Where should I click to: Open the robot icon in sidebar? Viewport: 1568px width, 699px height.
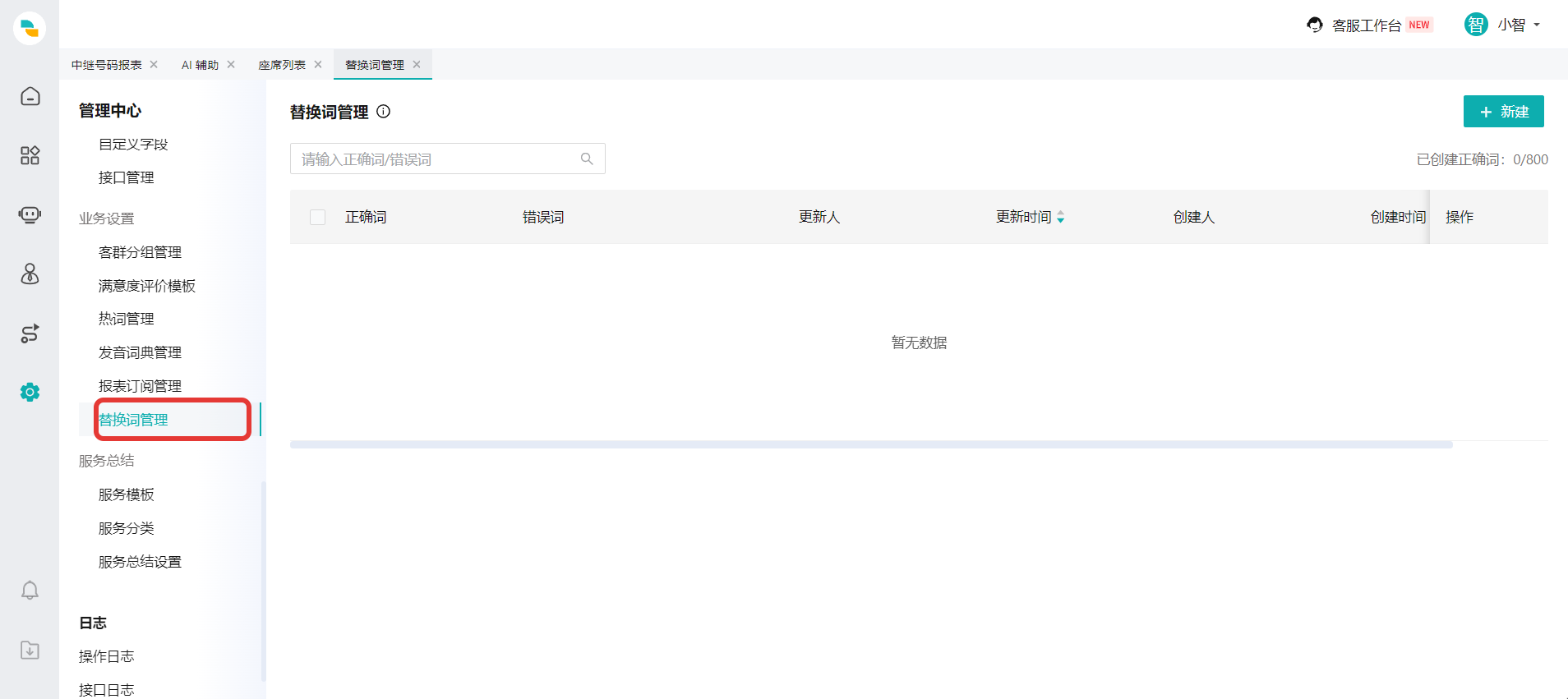[x=30, y=214]
